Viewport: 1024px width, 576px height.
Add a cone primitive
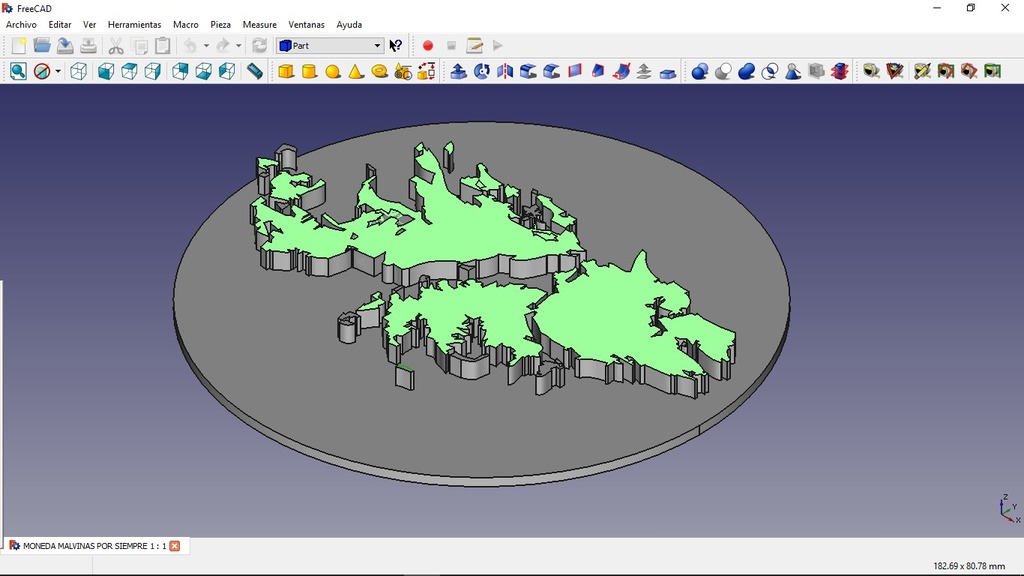click(x=356, y=71)
